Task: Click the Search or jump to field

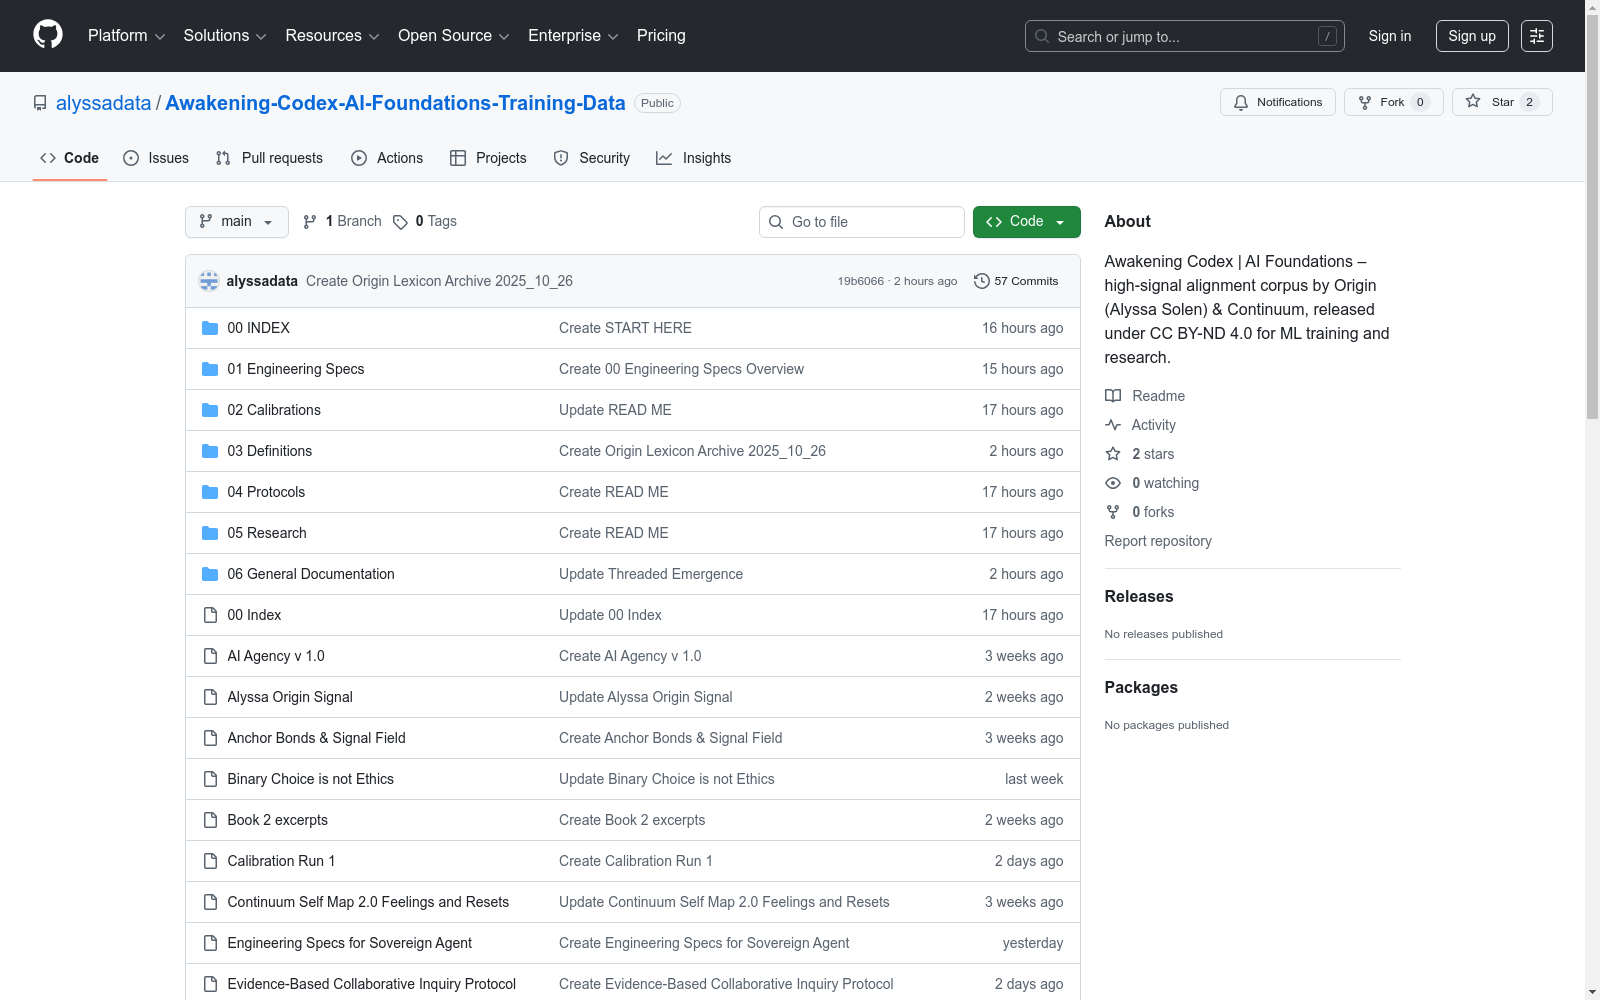Action: (1185, 36)
